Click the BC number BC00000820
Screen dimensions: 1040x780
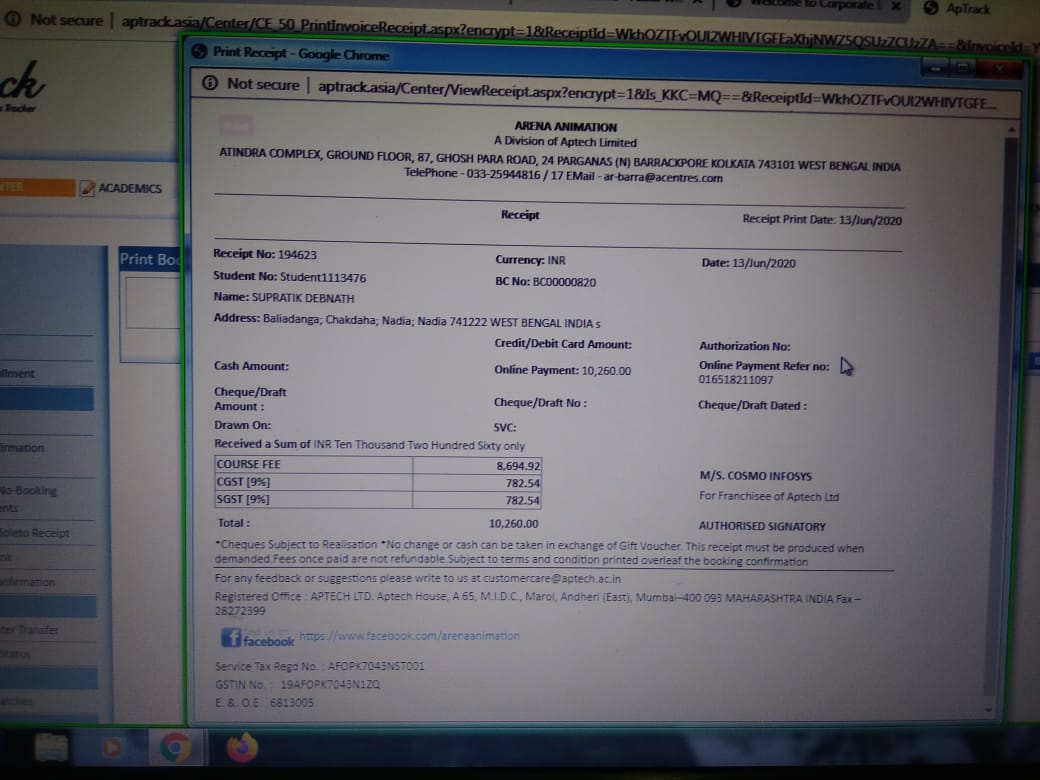[564, 282]
